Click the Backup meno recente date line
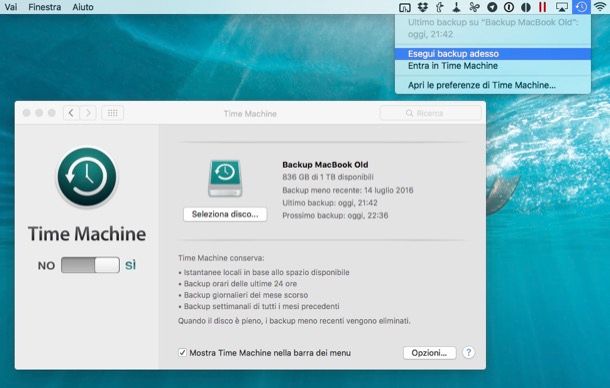The height and width of the screenshot is (388, 610). pos(348,190)
